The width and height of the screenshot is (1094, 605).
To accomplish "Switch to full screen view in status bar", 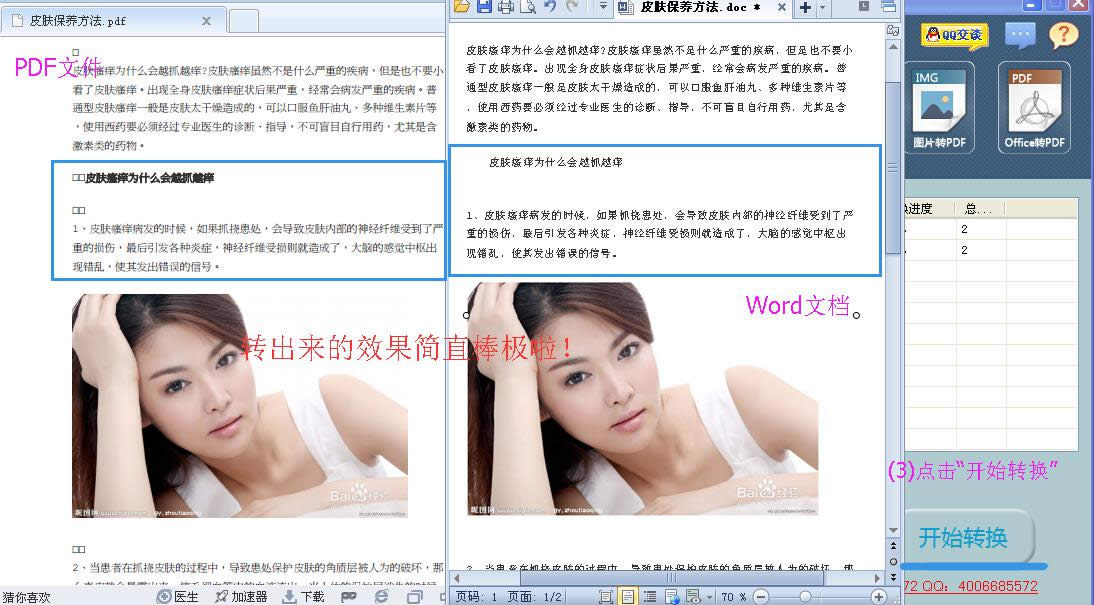I will [606, 597].
